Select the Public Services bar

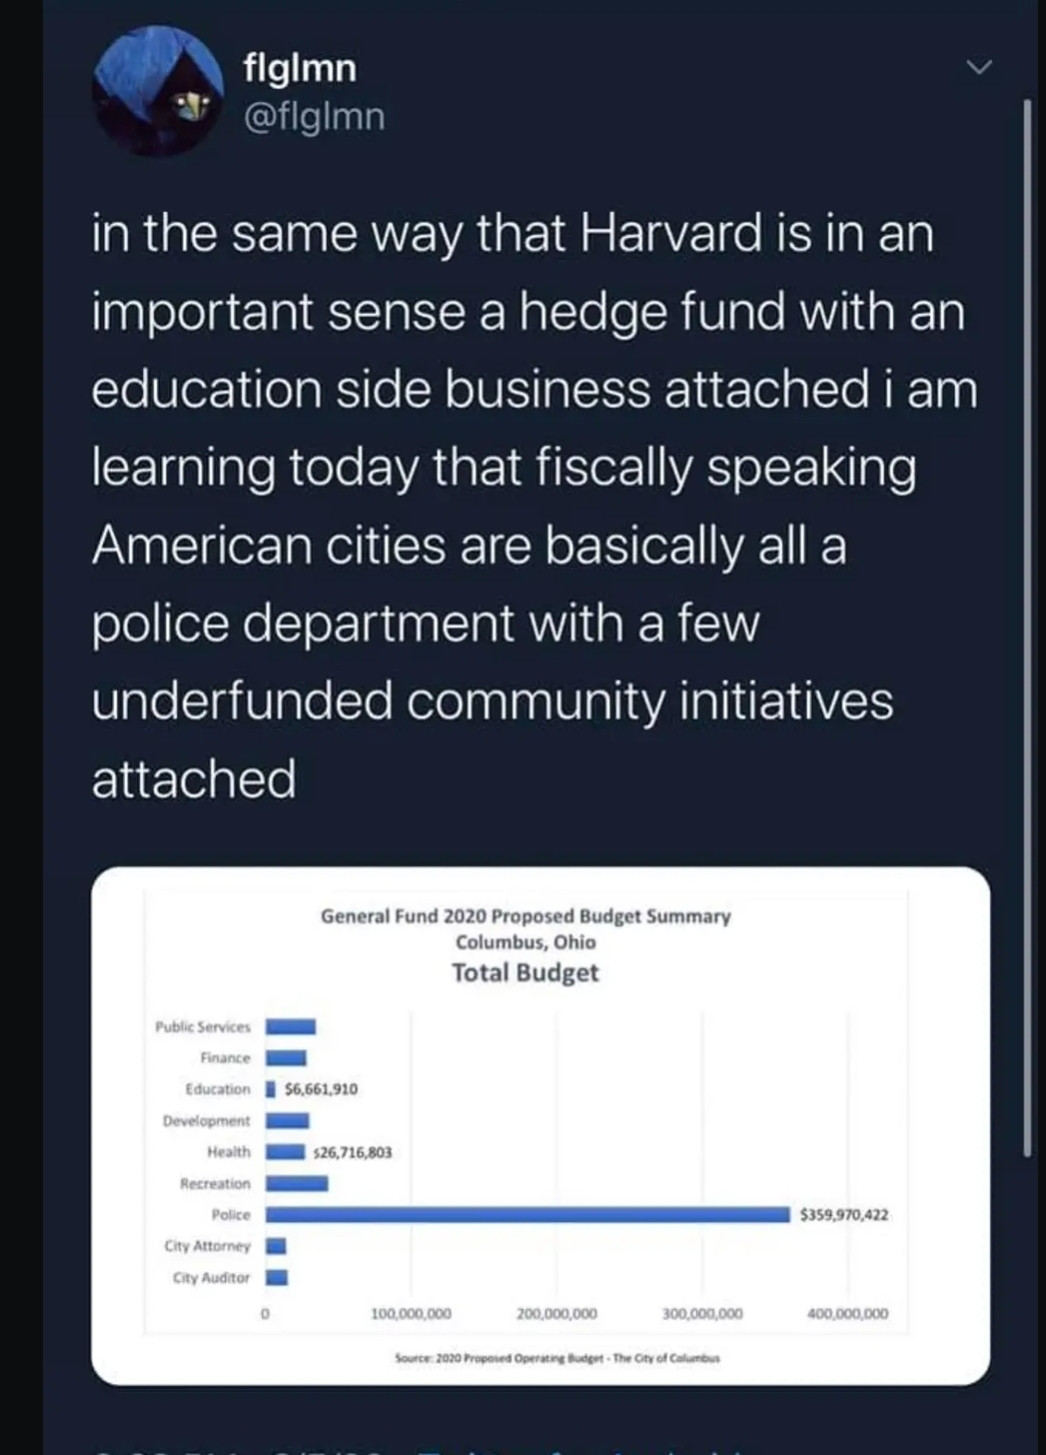[290, 1026]
